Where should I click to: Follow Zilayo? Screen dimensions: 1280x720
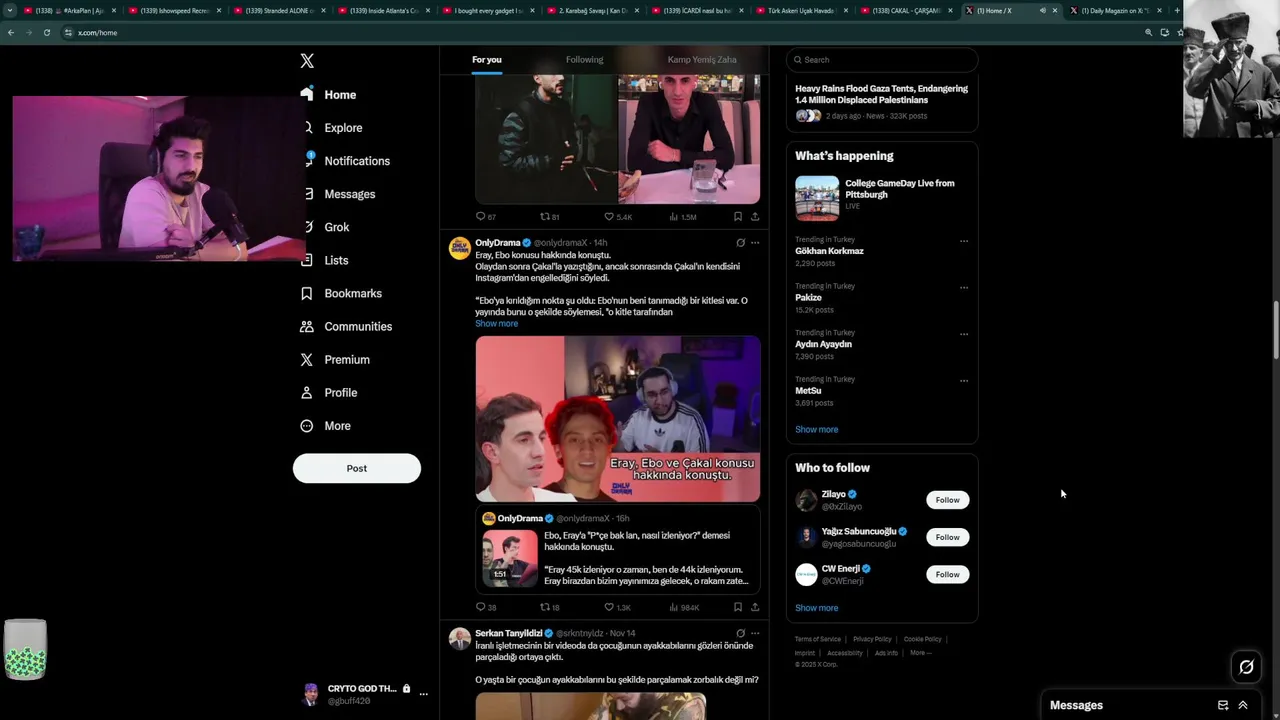pos(947,500)
